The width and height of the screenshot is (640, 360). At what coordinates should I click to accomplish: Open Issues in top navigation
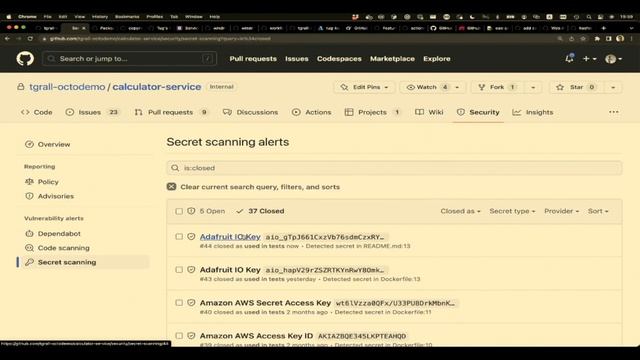click(x=297, y=59)
